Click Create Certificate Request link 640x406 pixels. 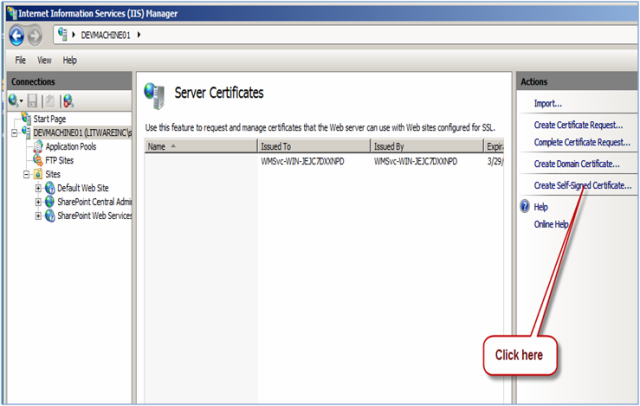click(x=578, y=125)
